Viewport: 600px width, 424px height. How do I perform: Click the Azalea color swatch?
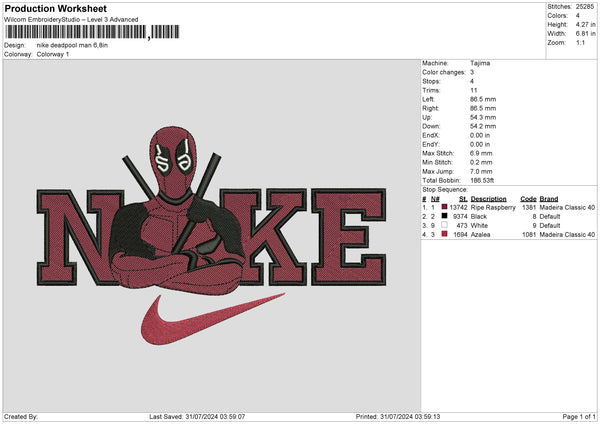pos(444,234)
